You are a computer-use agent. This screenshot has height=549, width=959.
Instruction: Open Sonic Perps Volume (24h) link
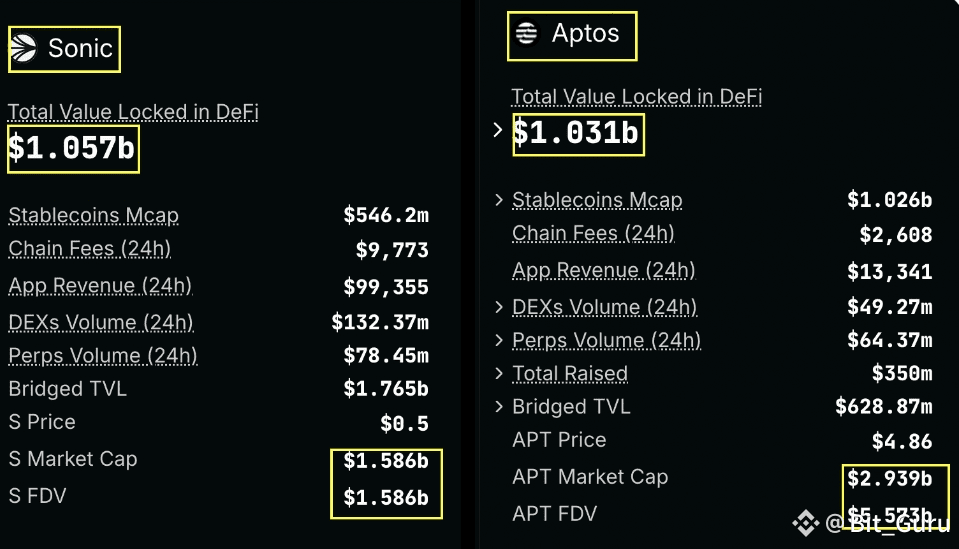click(x=103, y=356)
